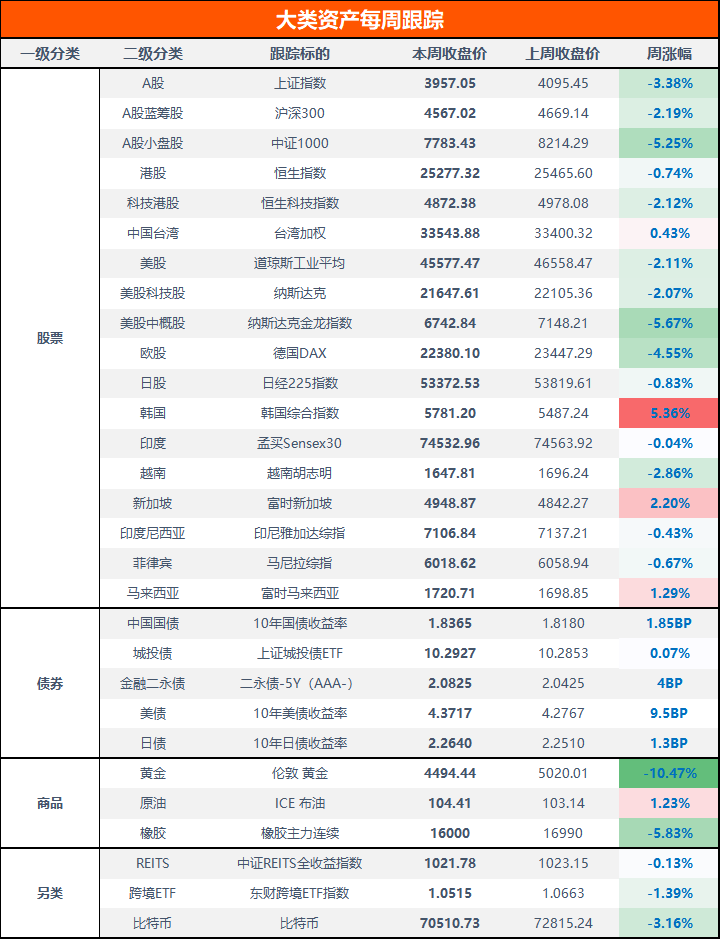The image size is (720, 939).
Task: Select the 9.5BP weekly change cell
Action: [x=669, y=713]
